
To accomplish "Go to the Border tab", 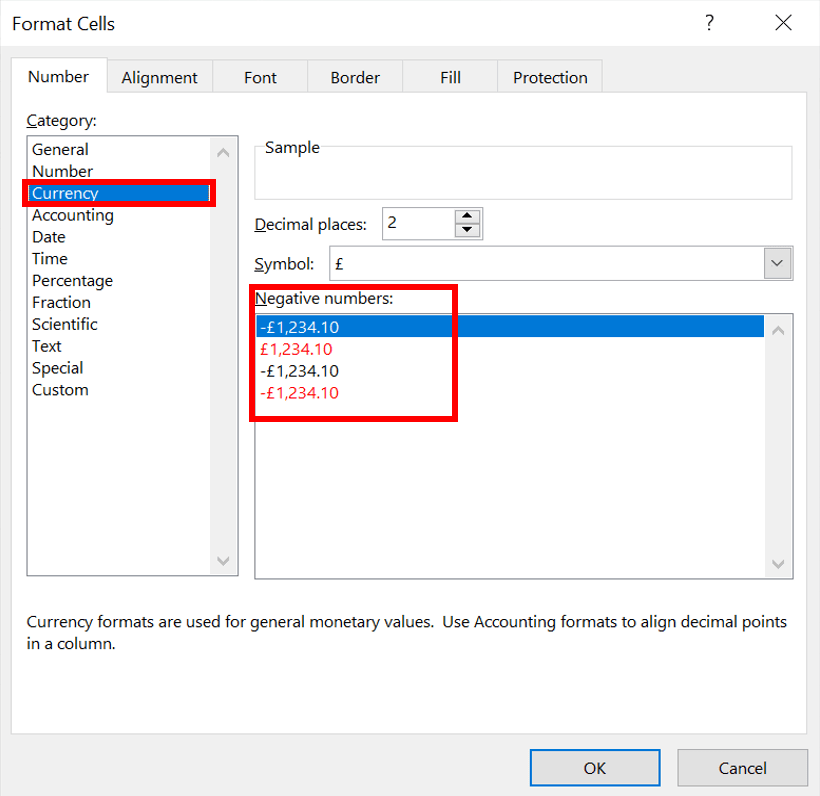I will coord(355,77).
